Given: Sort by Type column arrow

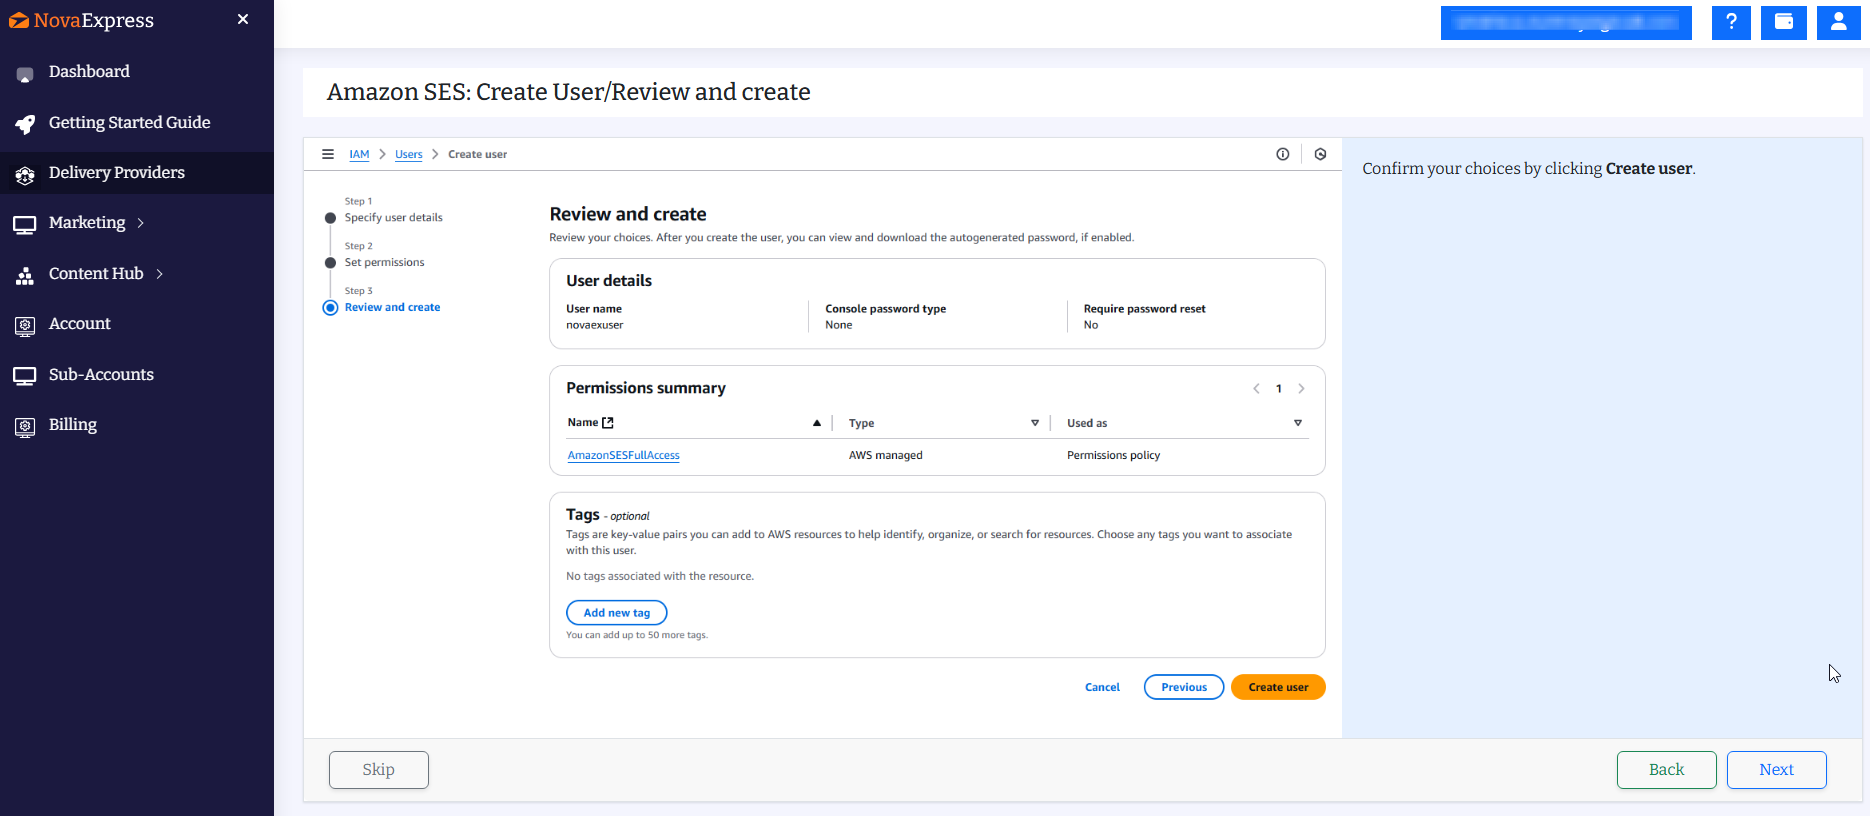Looking at the screenshot, I should (x=1035, y=423).
